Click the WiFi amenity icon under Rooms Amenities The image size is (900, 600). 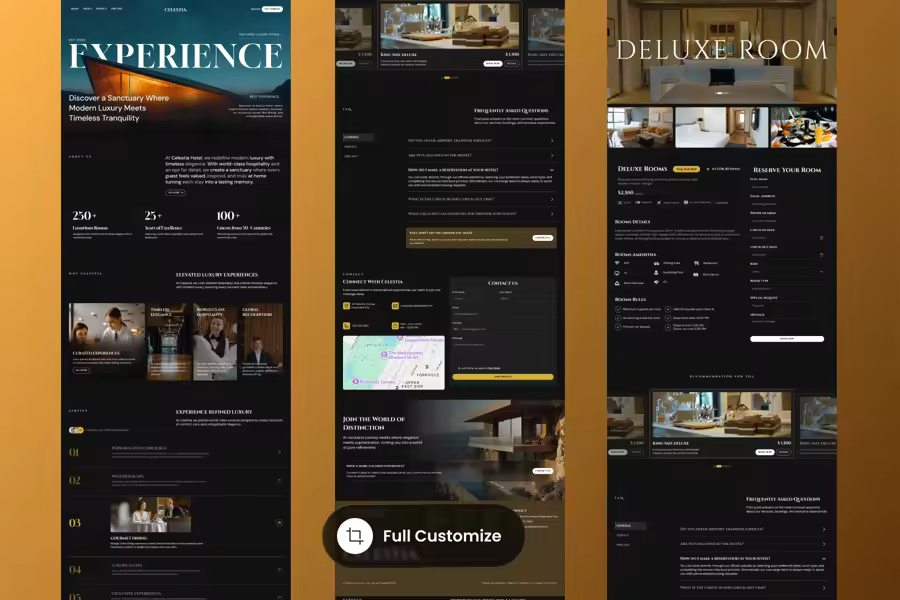[x=618, y=263]
